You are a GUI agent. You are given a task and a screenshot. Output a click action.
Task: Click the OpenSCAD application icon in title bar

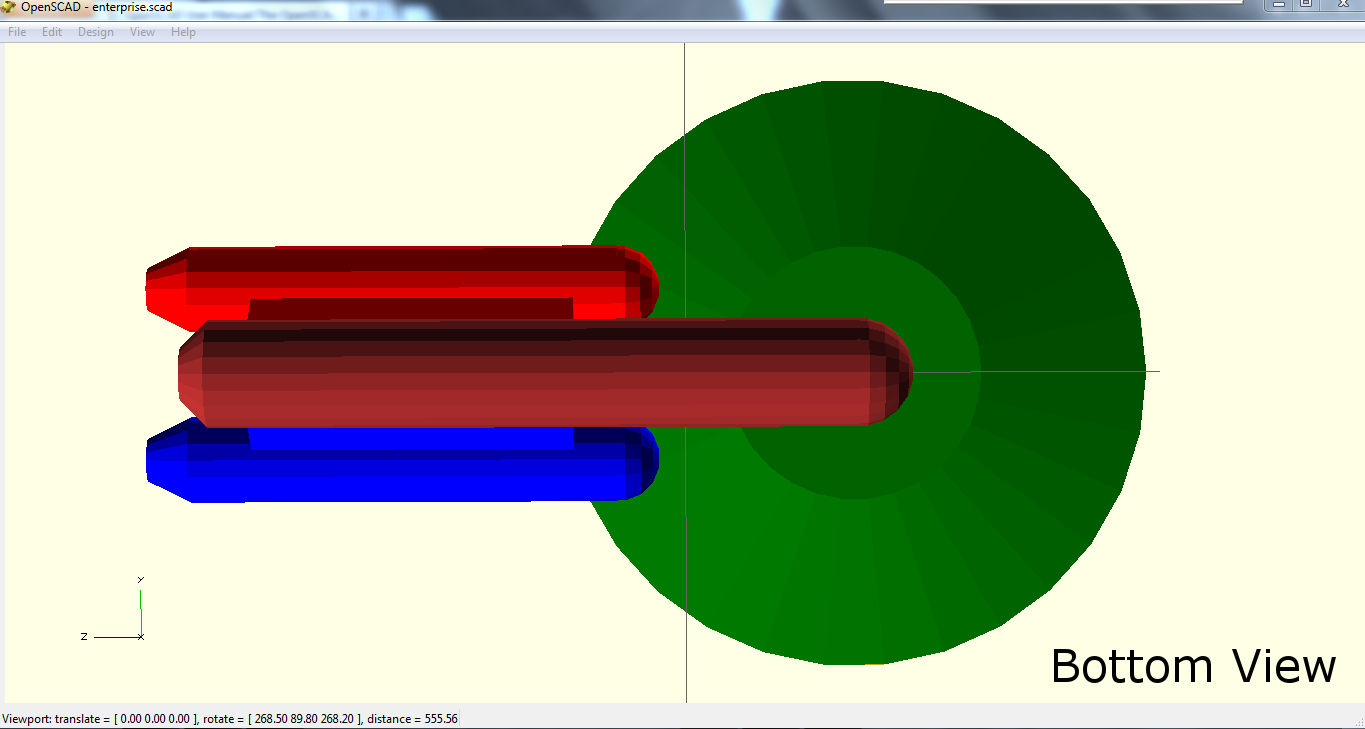coord(10,7)
